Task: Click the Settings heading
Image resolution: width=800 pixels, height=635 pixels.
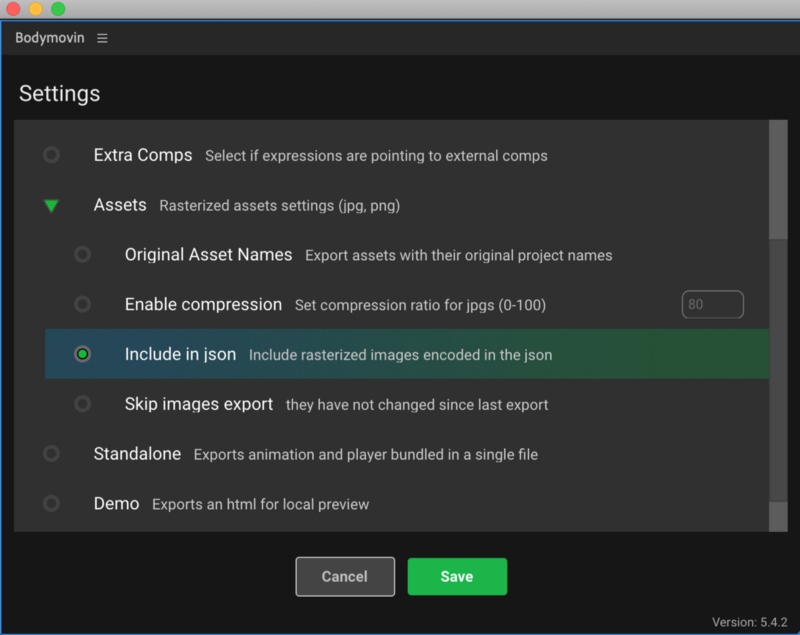Action: tap(59, 93)
